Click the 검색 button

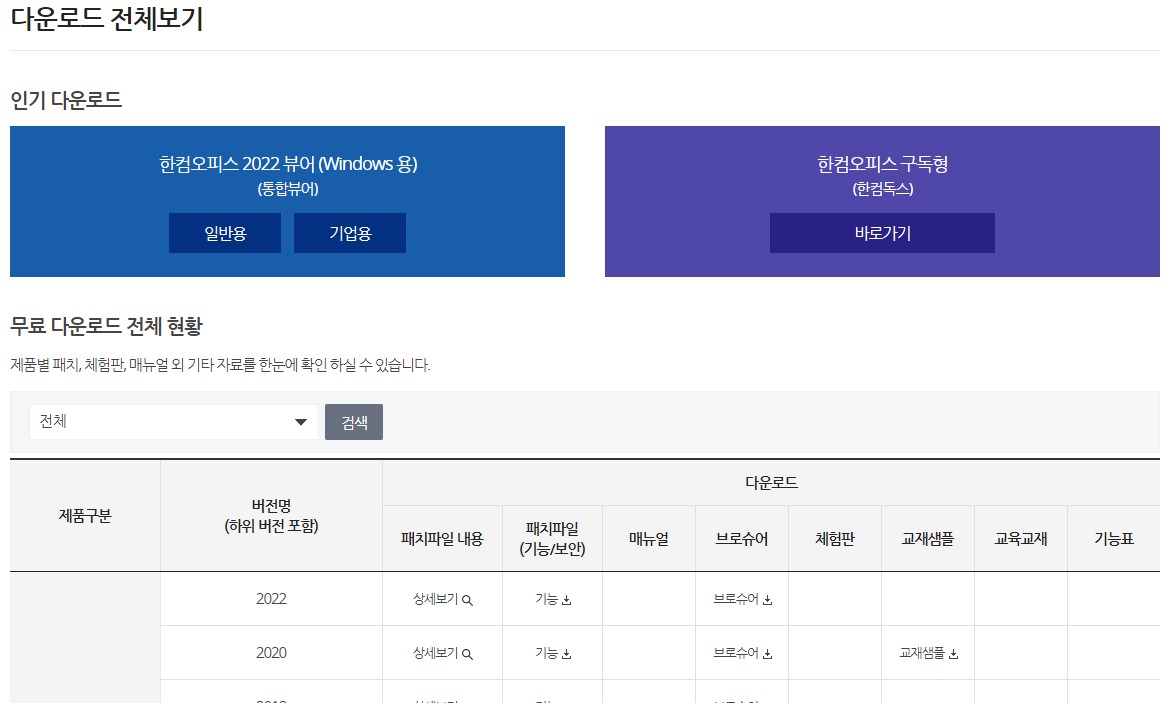click(x=354, y=422)
